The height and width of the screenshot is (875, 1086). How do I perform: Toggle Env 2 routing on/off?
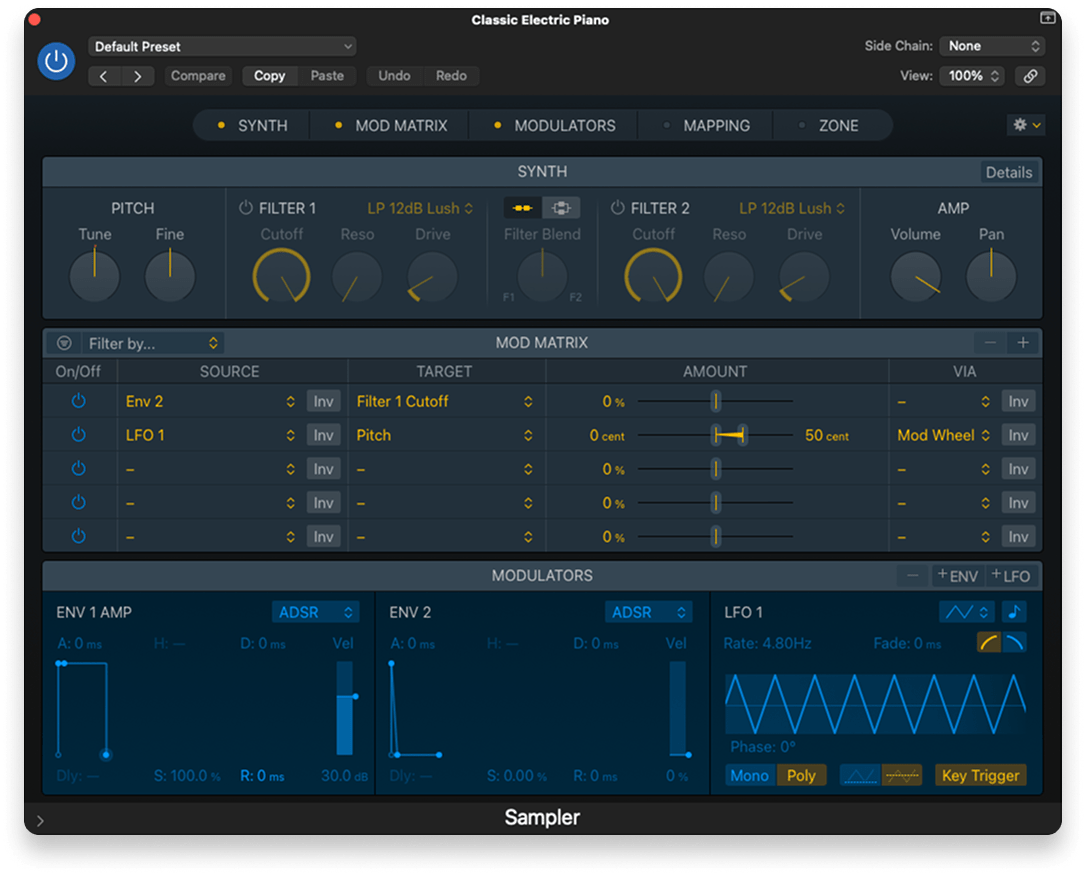click(x=79, y=401)
